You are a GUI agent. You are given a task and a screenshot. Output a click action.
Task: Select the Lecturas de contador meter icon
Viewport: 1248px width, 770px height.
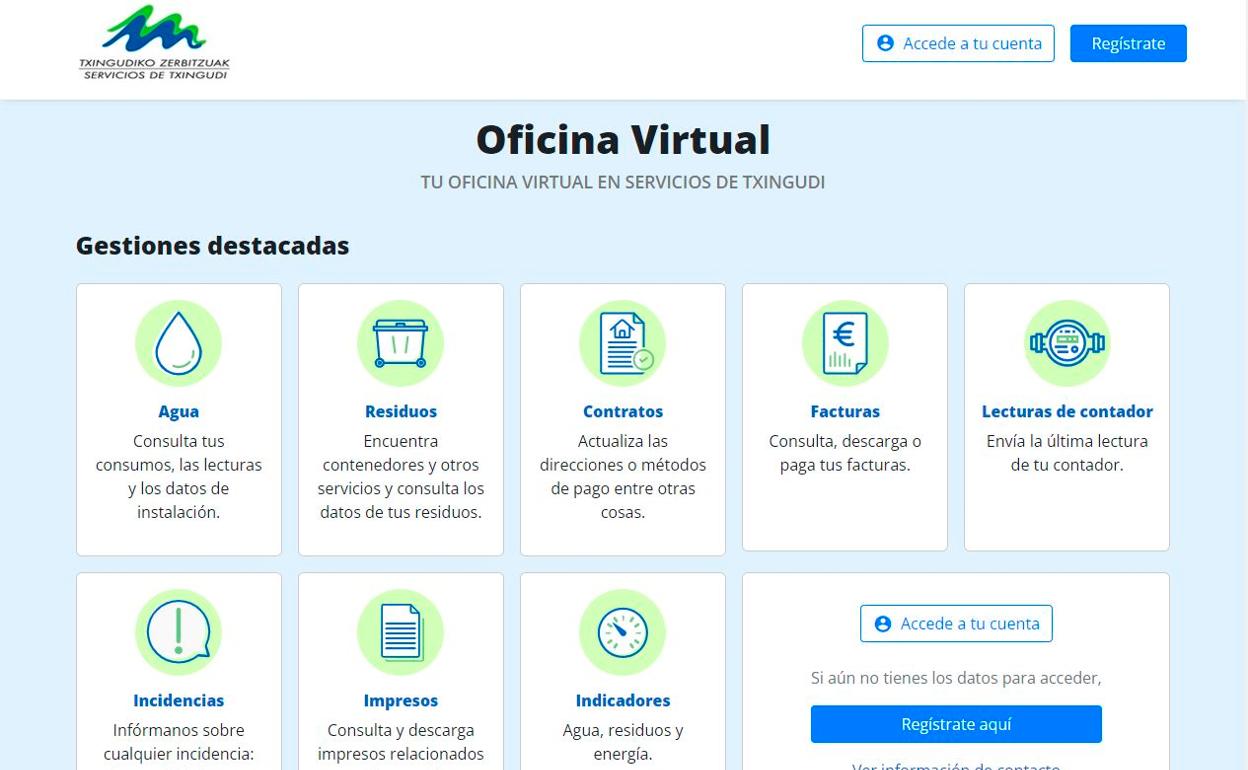tap(1066, 343)
